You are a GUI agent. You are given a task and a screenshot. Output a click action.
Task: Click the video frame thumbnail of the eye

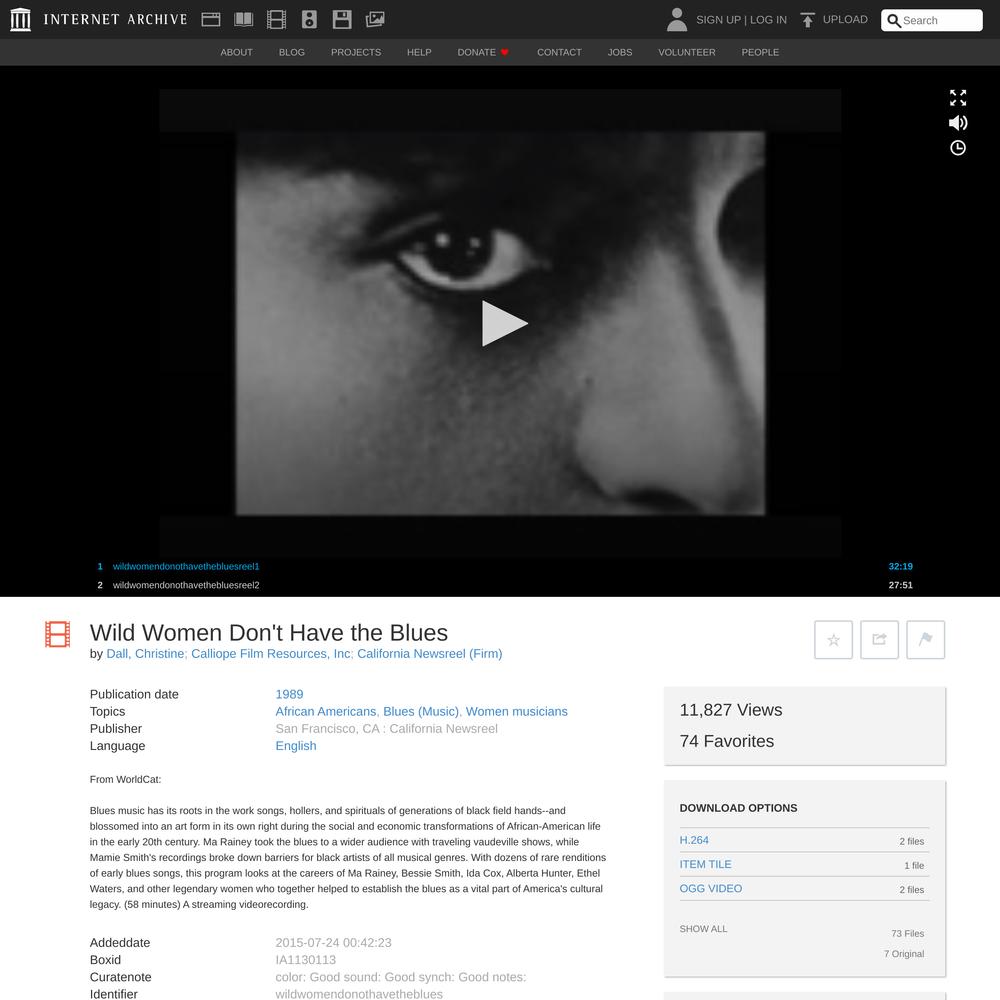(x=500, y=323)
